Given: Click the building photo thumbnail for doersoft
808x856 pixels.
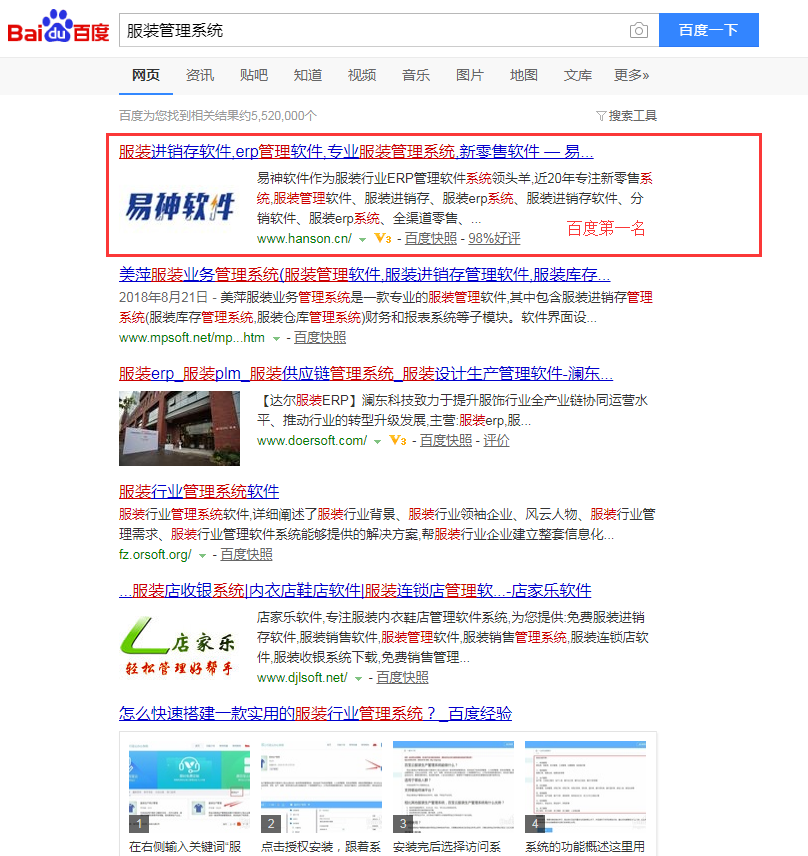Looking at the screenshot, I should (x=179, y=429).
